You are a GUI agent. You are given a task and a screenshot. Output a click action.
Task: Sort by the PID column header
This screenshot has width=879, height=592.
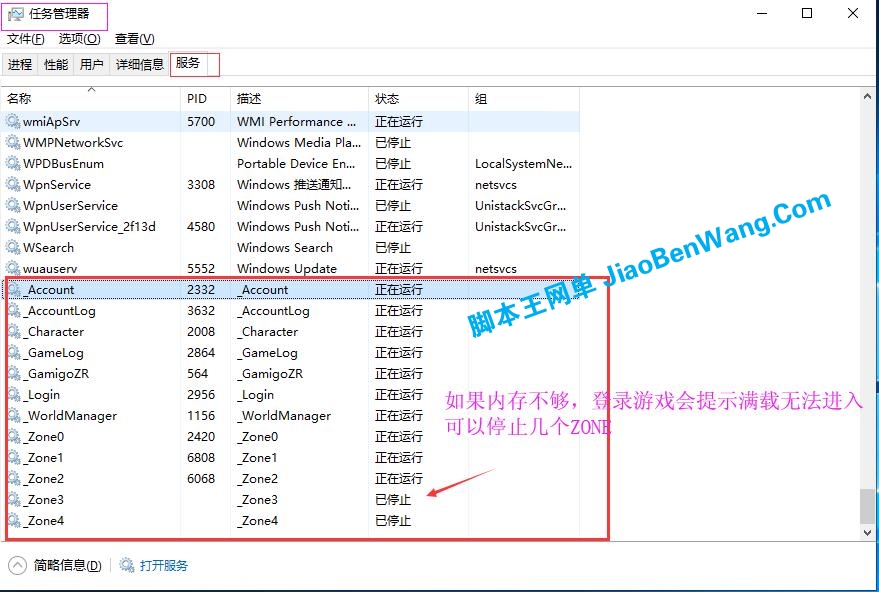[x=205, y=99]
